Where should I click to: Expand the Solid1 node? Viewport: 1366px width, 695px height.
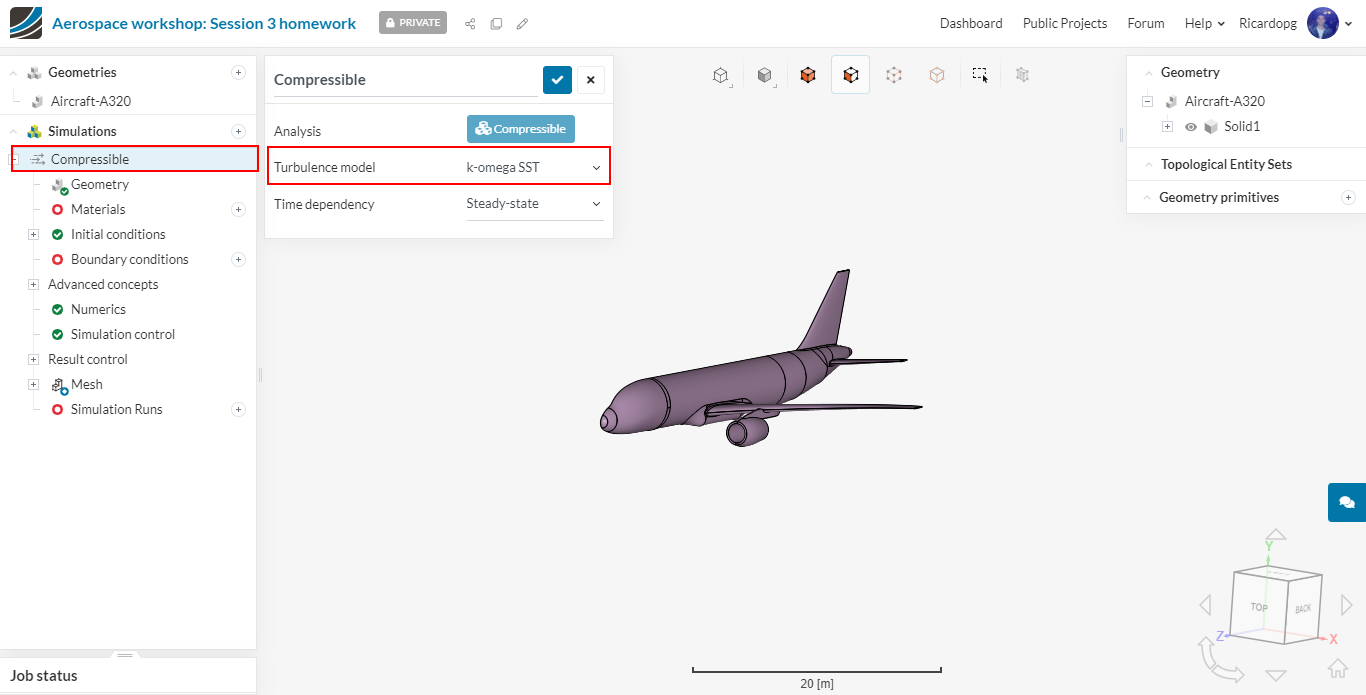pos(1167,127)
